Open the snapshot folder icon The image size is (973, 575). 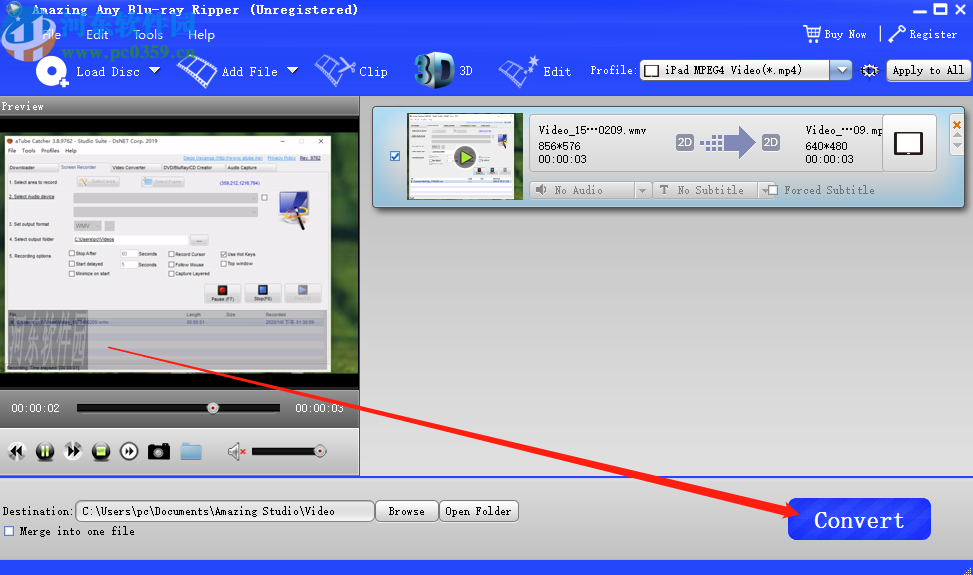coord(191,451)
